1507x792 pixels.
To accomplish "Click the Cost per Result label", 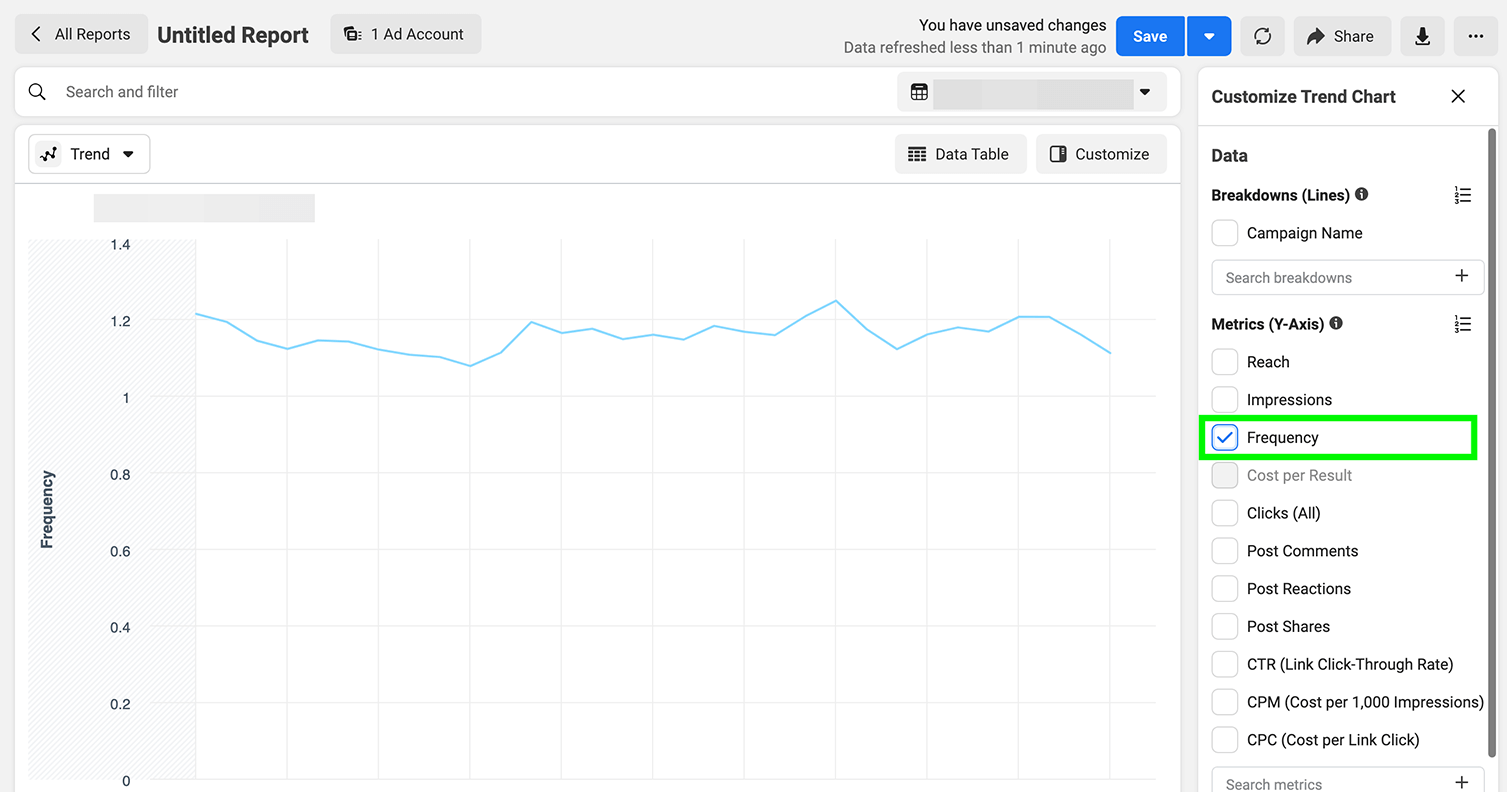I will [1299, 476].
